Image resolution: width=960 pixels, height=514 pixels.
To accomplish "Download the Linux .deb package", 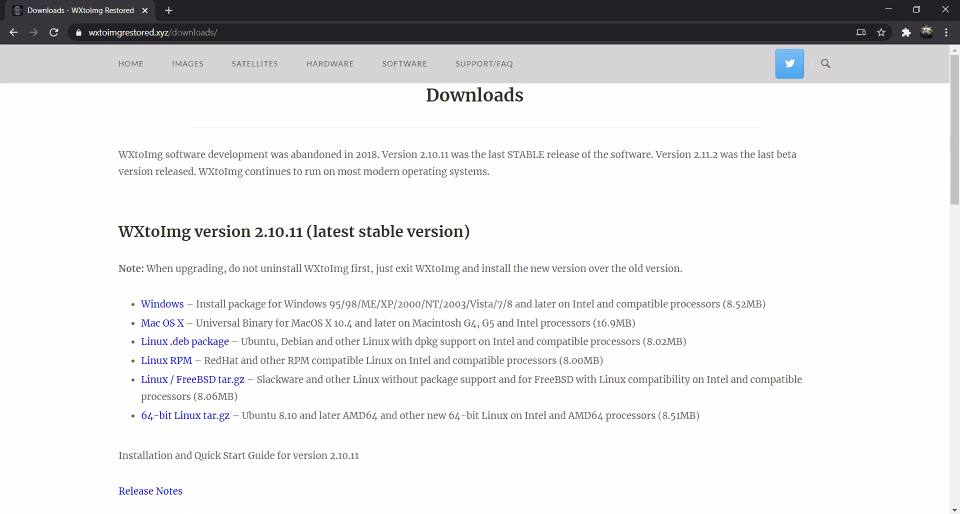I will [x=185, y=341].
